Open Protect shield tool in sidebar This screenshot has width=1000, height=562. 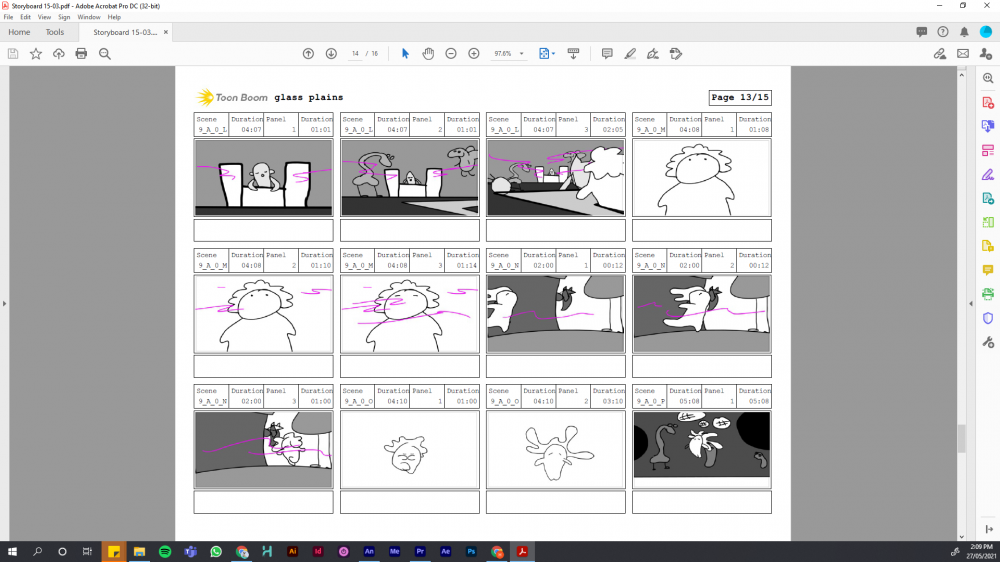988,318
